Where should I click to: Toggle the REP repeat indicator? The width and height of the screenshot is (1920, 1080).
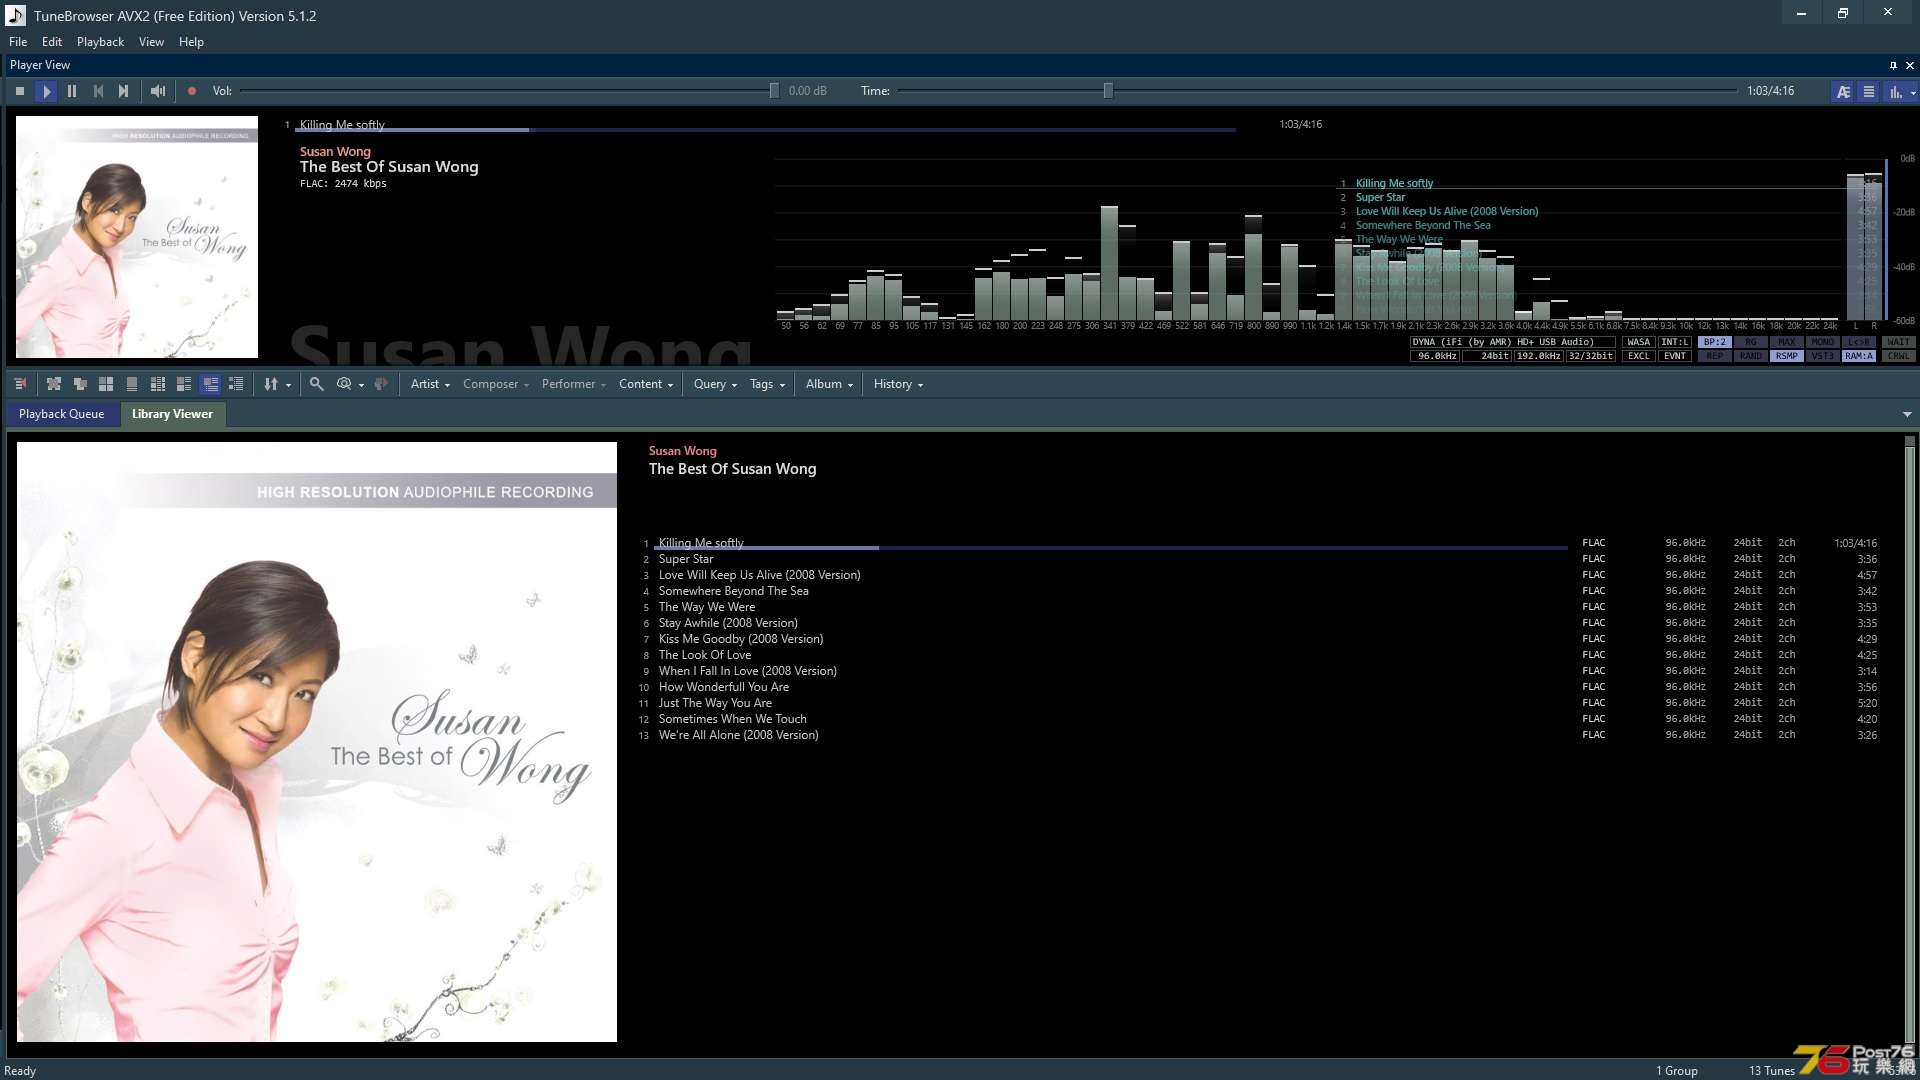1715,356
